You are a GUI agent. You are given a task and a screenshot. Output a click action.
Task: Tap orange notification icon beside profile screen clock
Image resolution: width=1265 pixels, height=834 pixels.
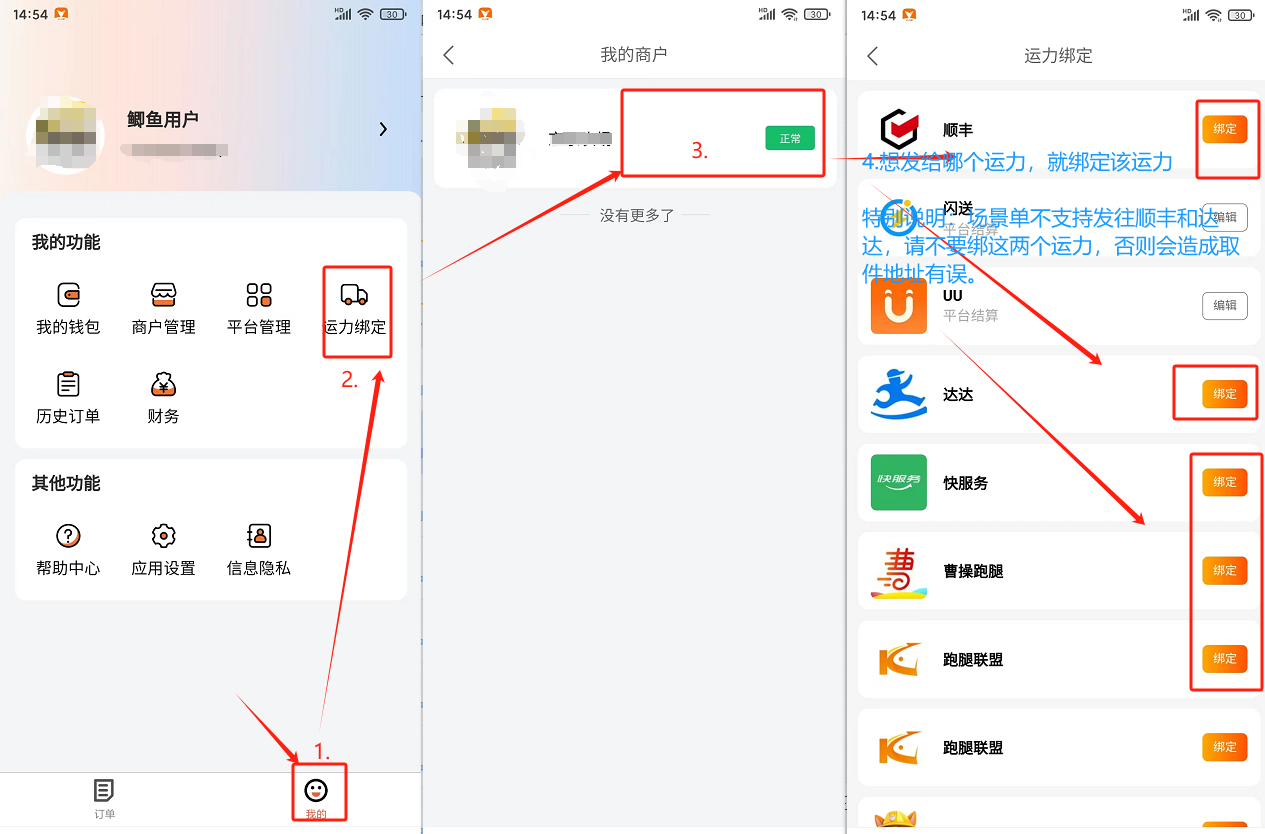coord(62,14)
